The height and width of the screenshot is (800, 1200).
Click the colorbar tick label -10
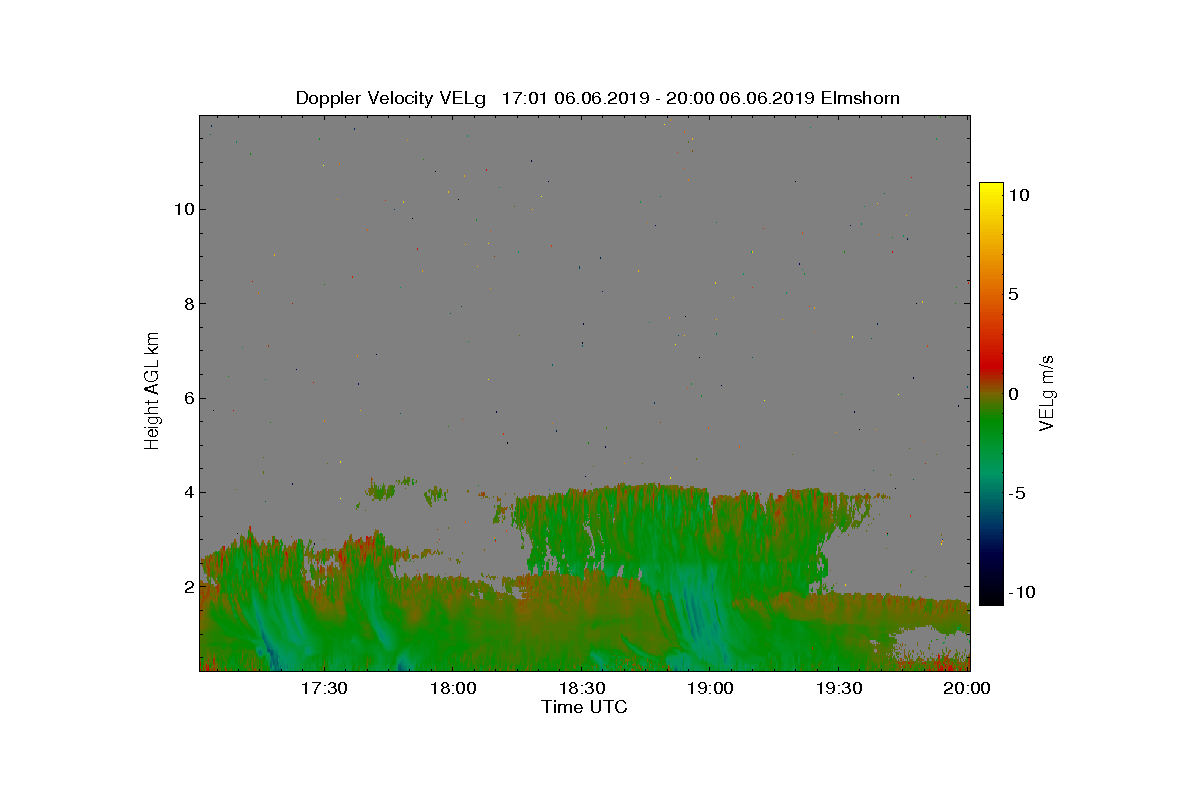point(1021,592)
